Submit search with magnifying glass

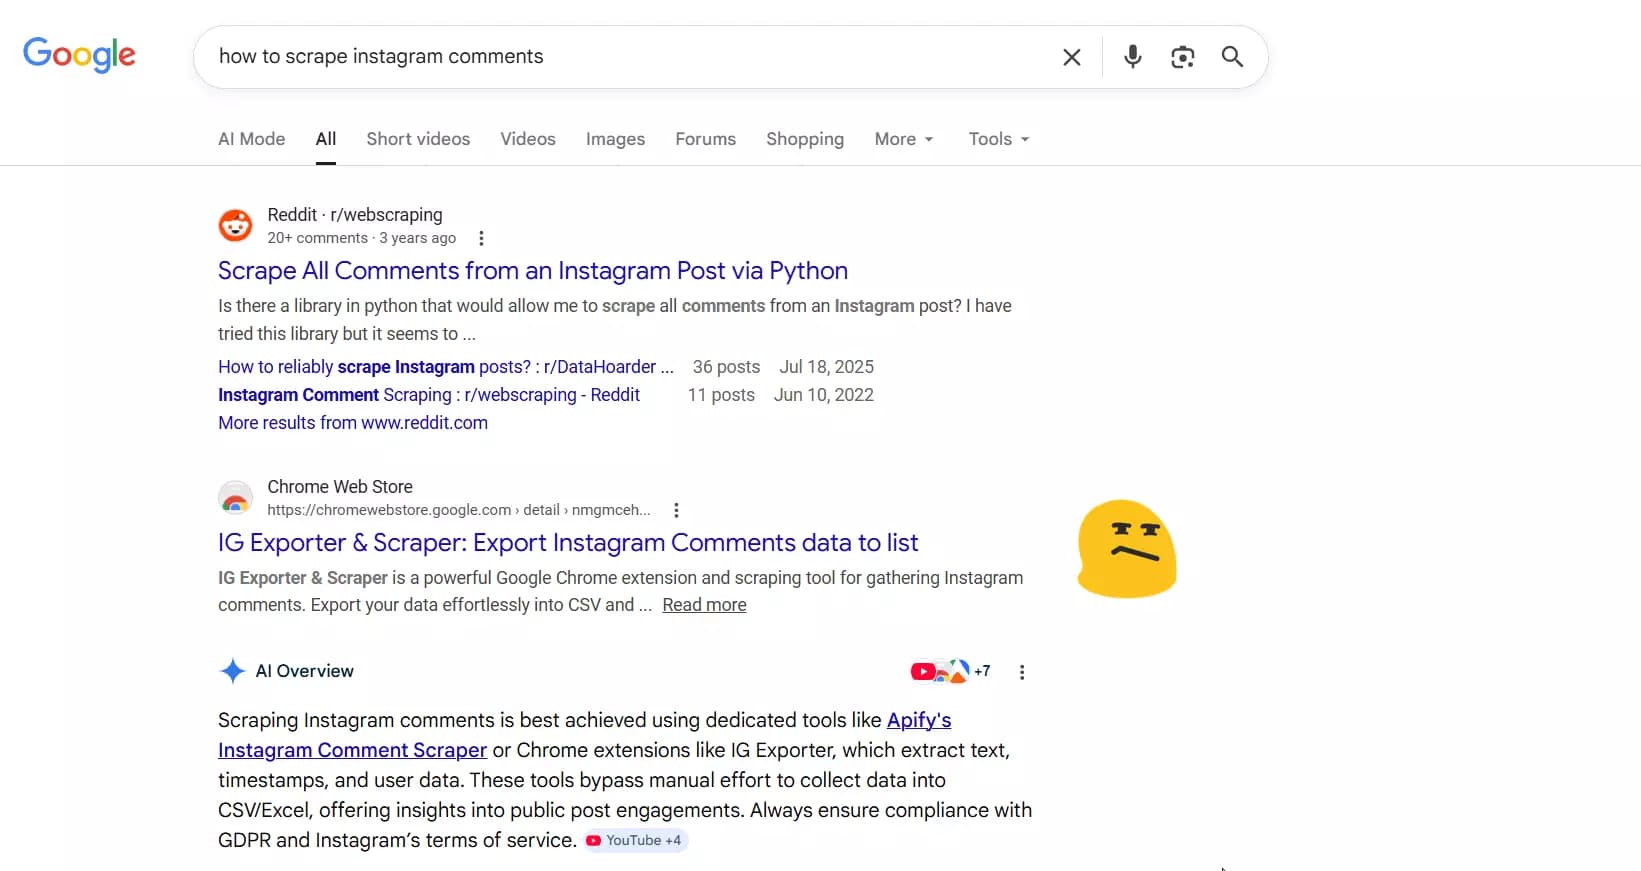[x=1232, y=57]
